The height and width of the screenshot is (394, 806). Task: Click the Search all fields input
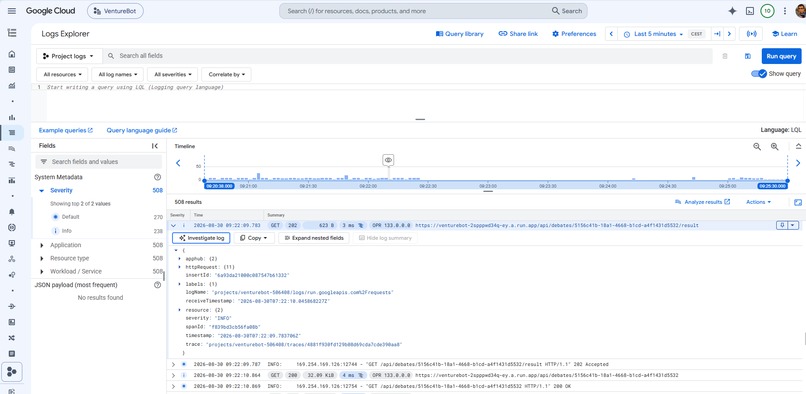tap(409, 56)
